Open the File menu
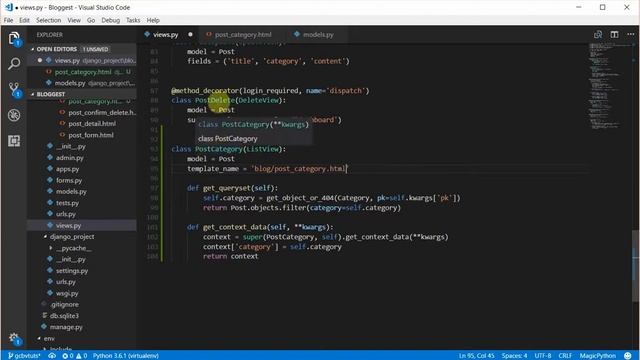 [x=9, y=20]
